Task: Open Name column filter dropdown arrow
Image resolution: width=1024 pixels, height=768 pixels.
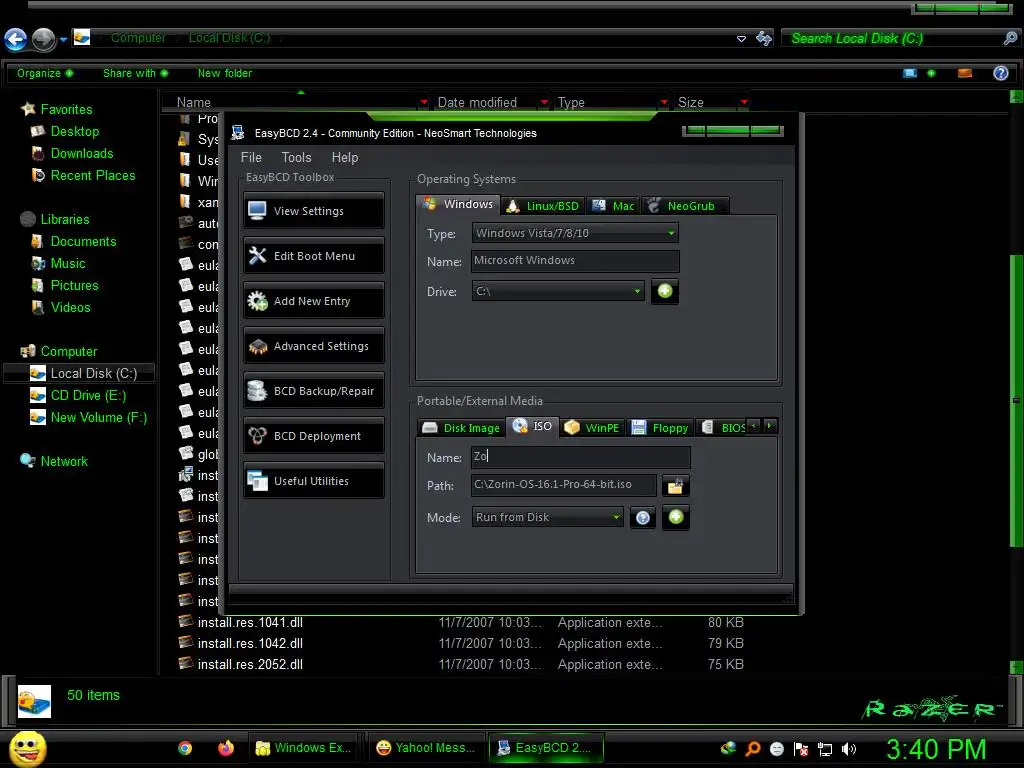Action: point(424,102)
